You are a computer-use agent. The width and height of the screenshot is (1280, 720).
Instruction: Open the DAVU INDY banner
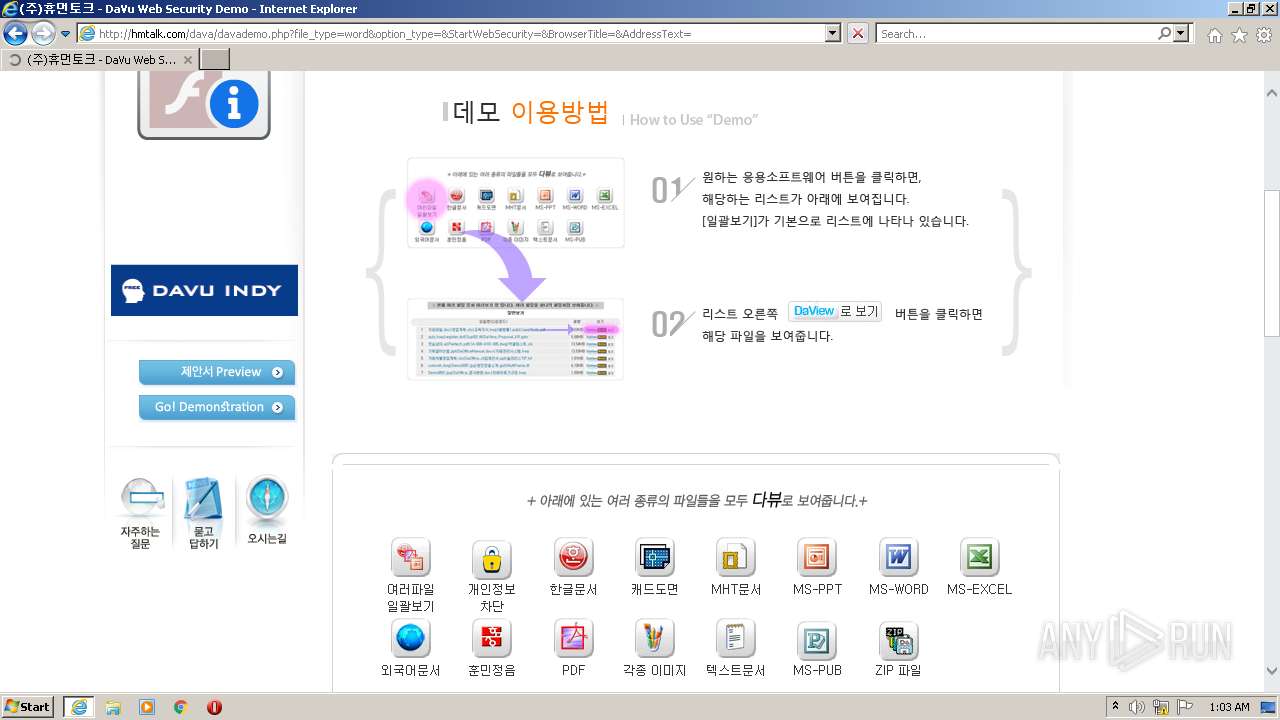coord(204,290)
